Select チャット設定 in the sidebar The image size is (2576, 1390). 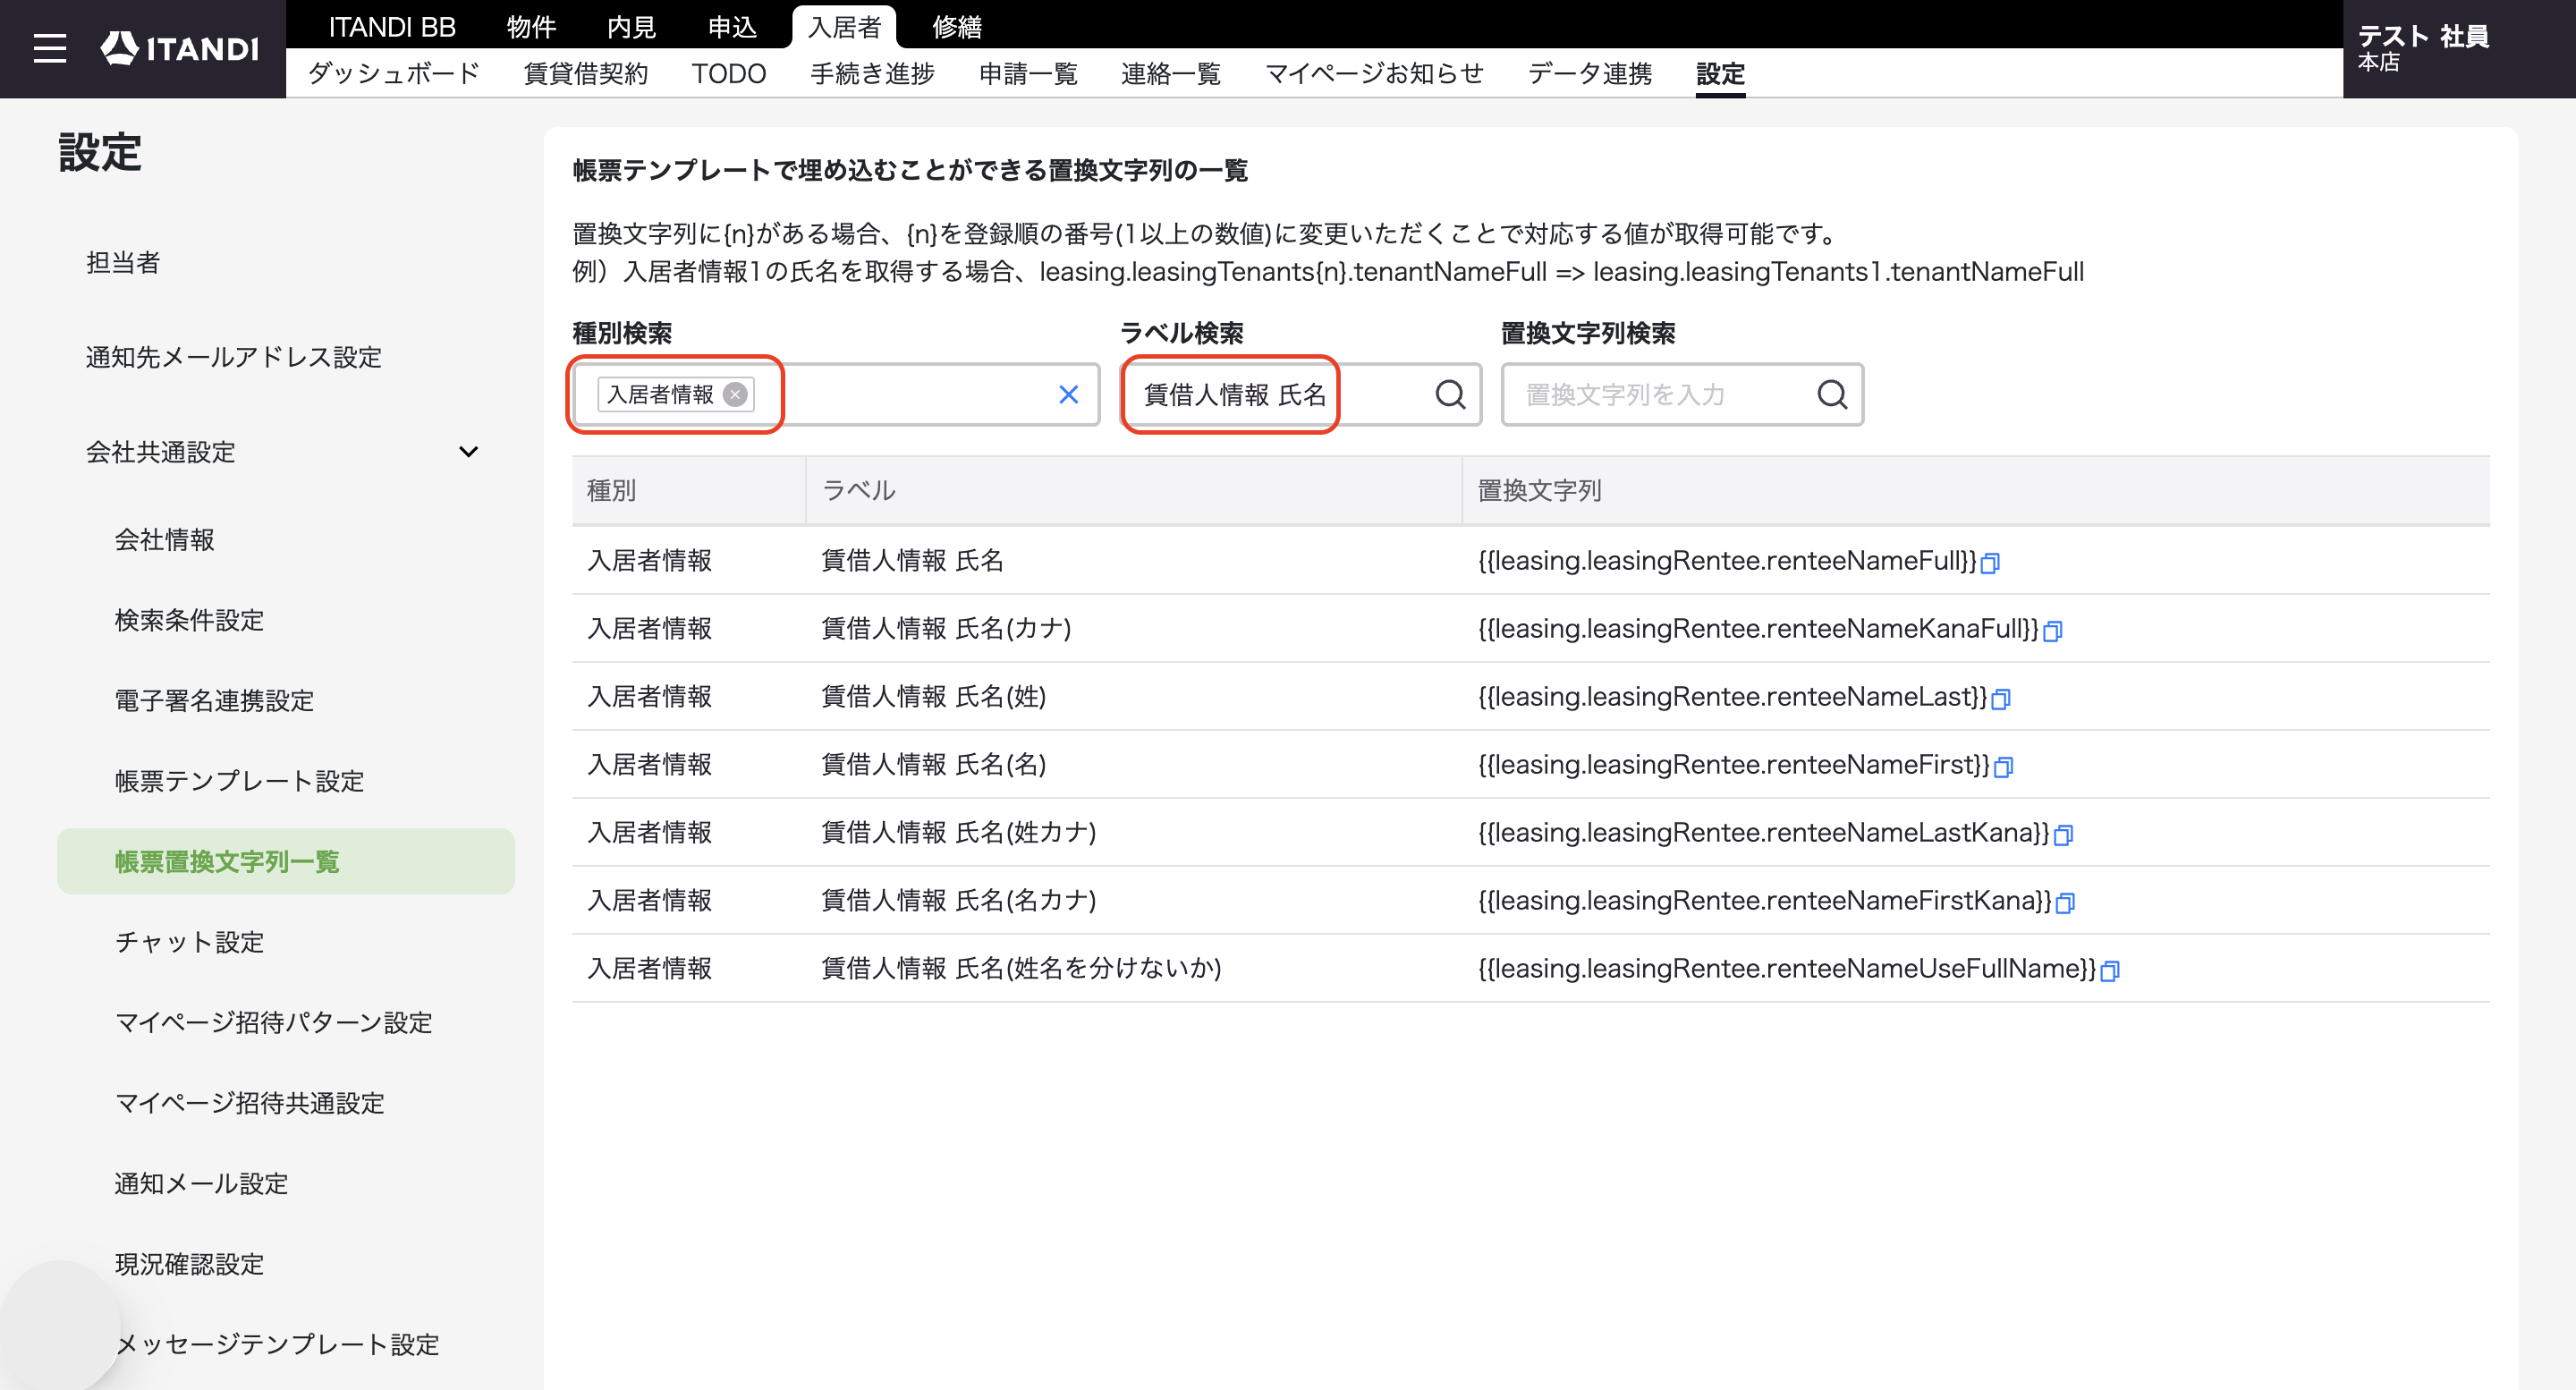coord(190,942)
